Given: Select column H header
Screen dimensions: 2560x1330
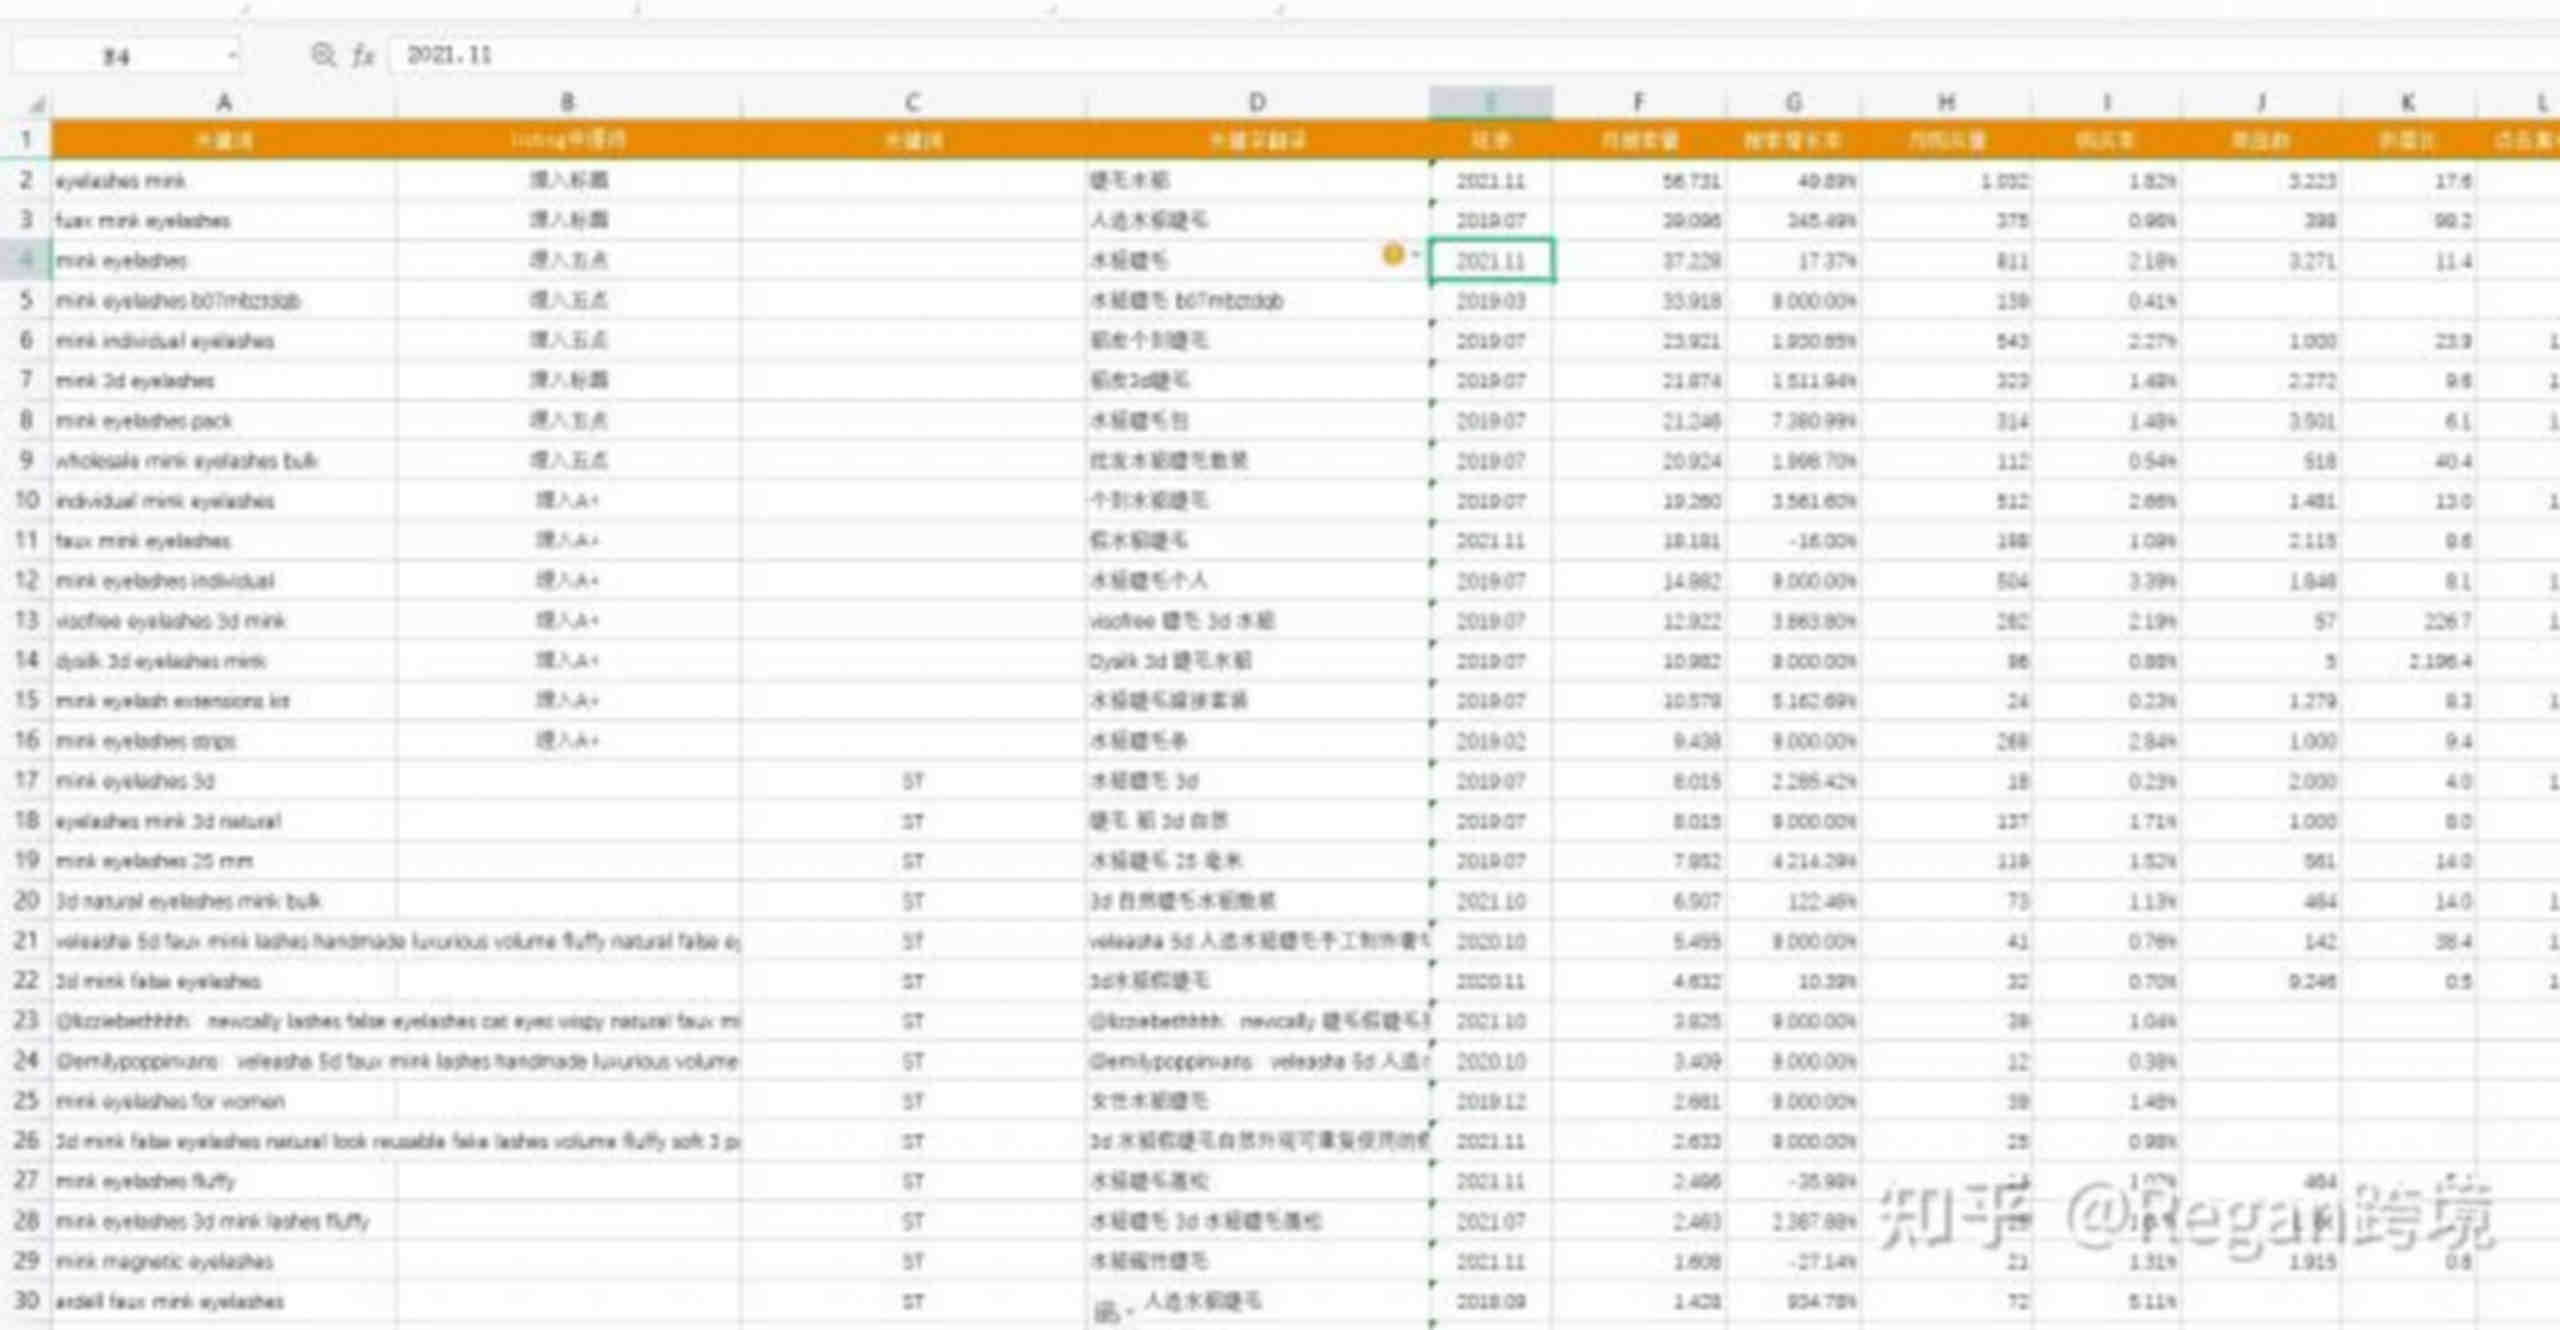Looking at the screenshot, I should click(x=1946, y=102).
